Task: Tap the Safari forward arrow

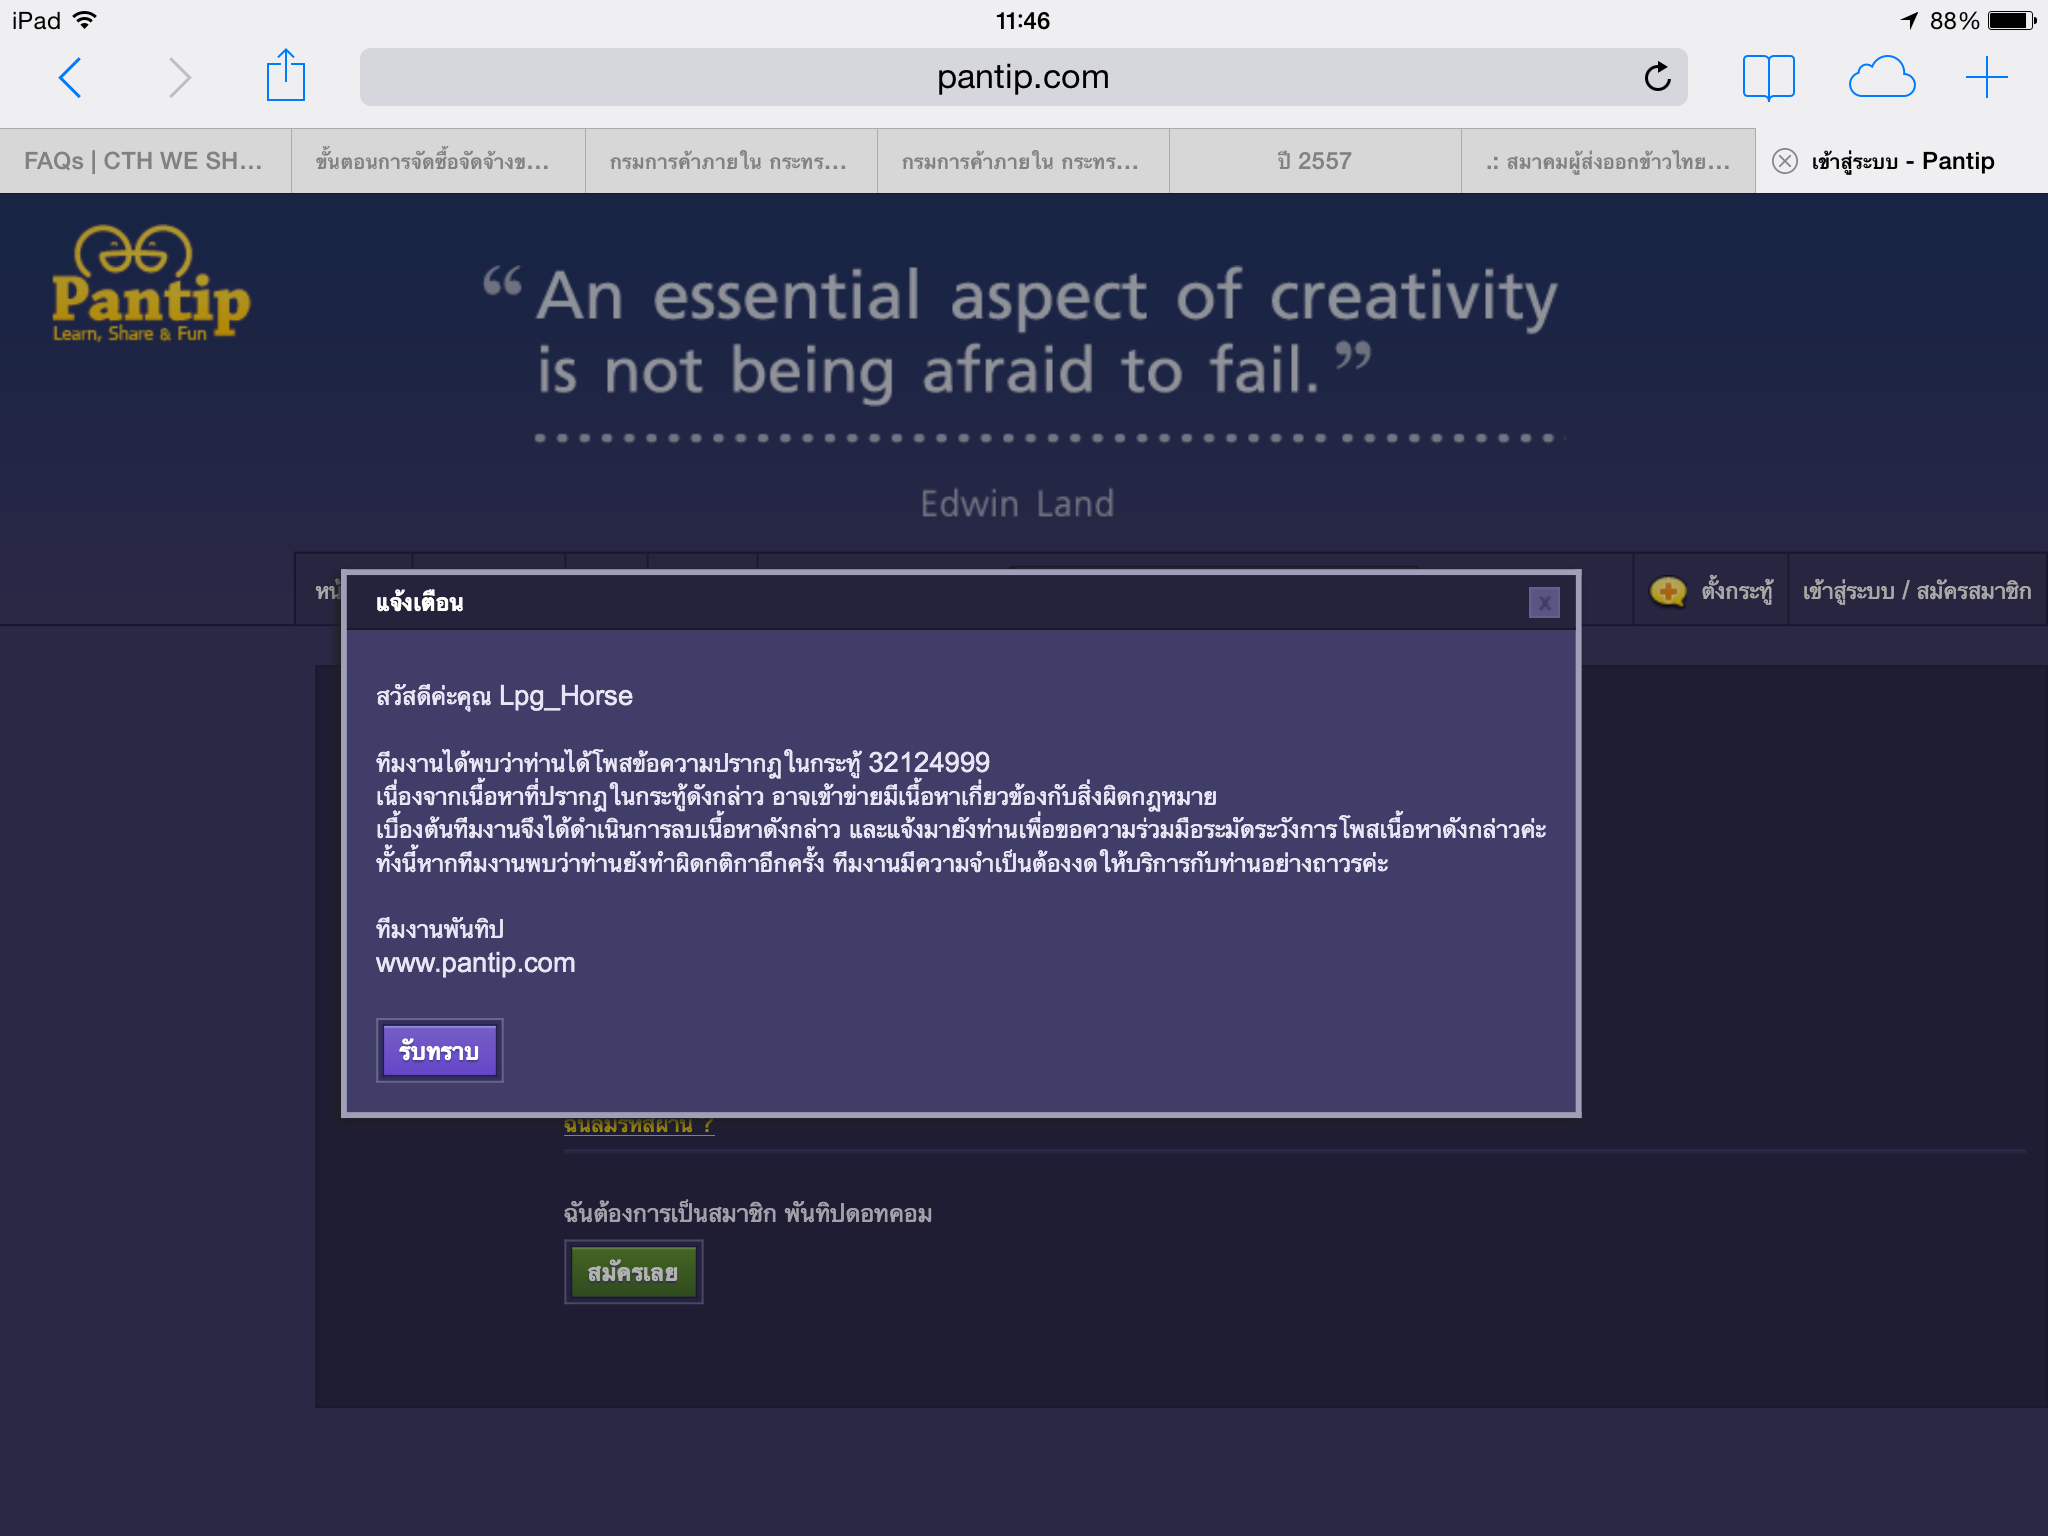Action: 179,77
